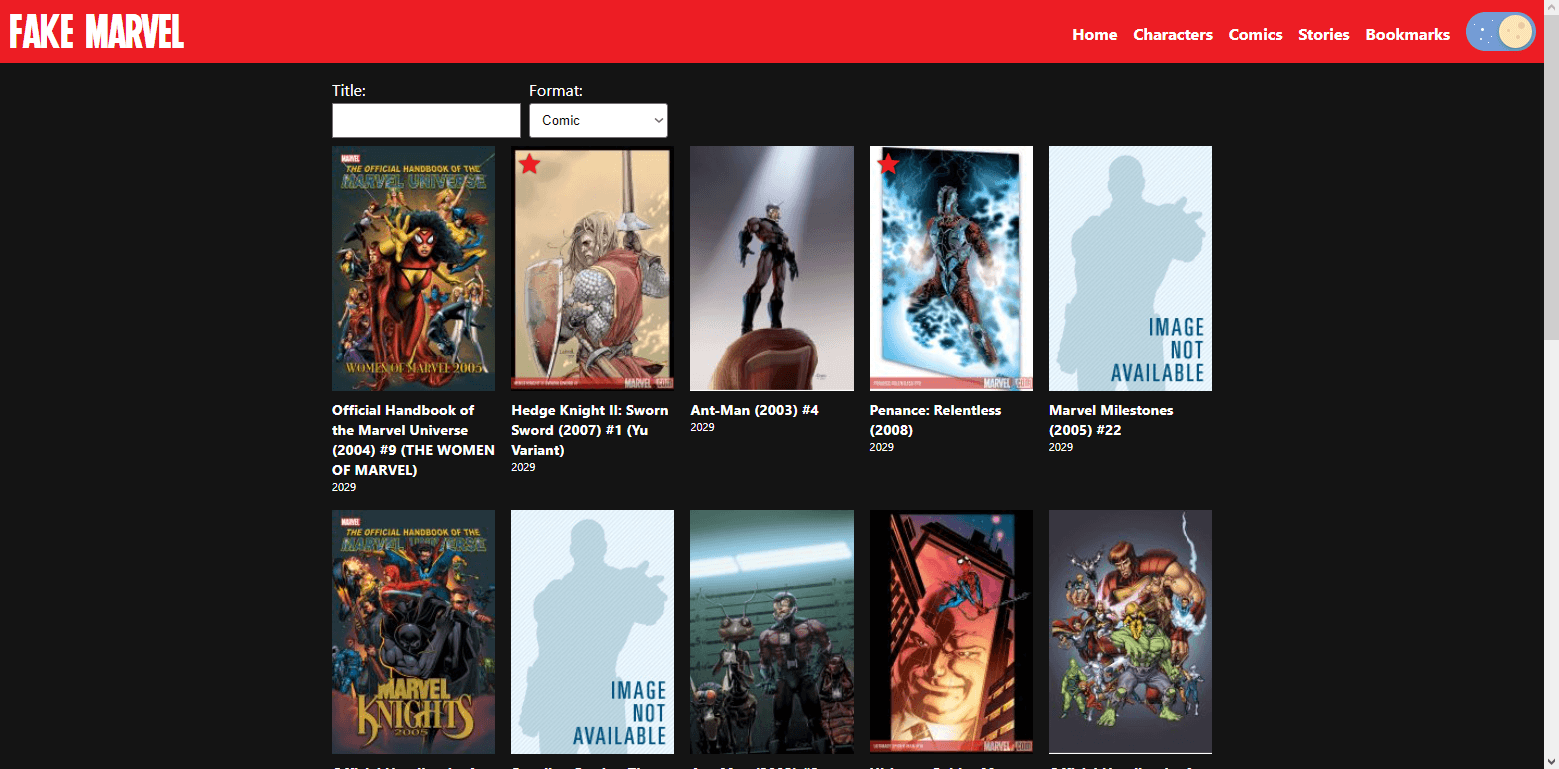Open the Penance: Relentless cover image
The image size is (1559, 769).
click(951, 268)
